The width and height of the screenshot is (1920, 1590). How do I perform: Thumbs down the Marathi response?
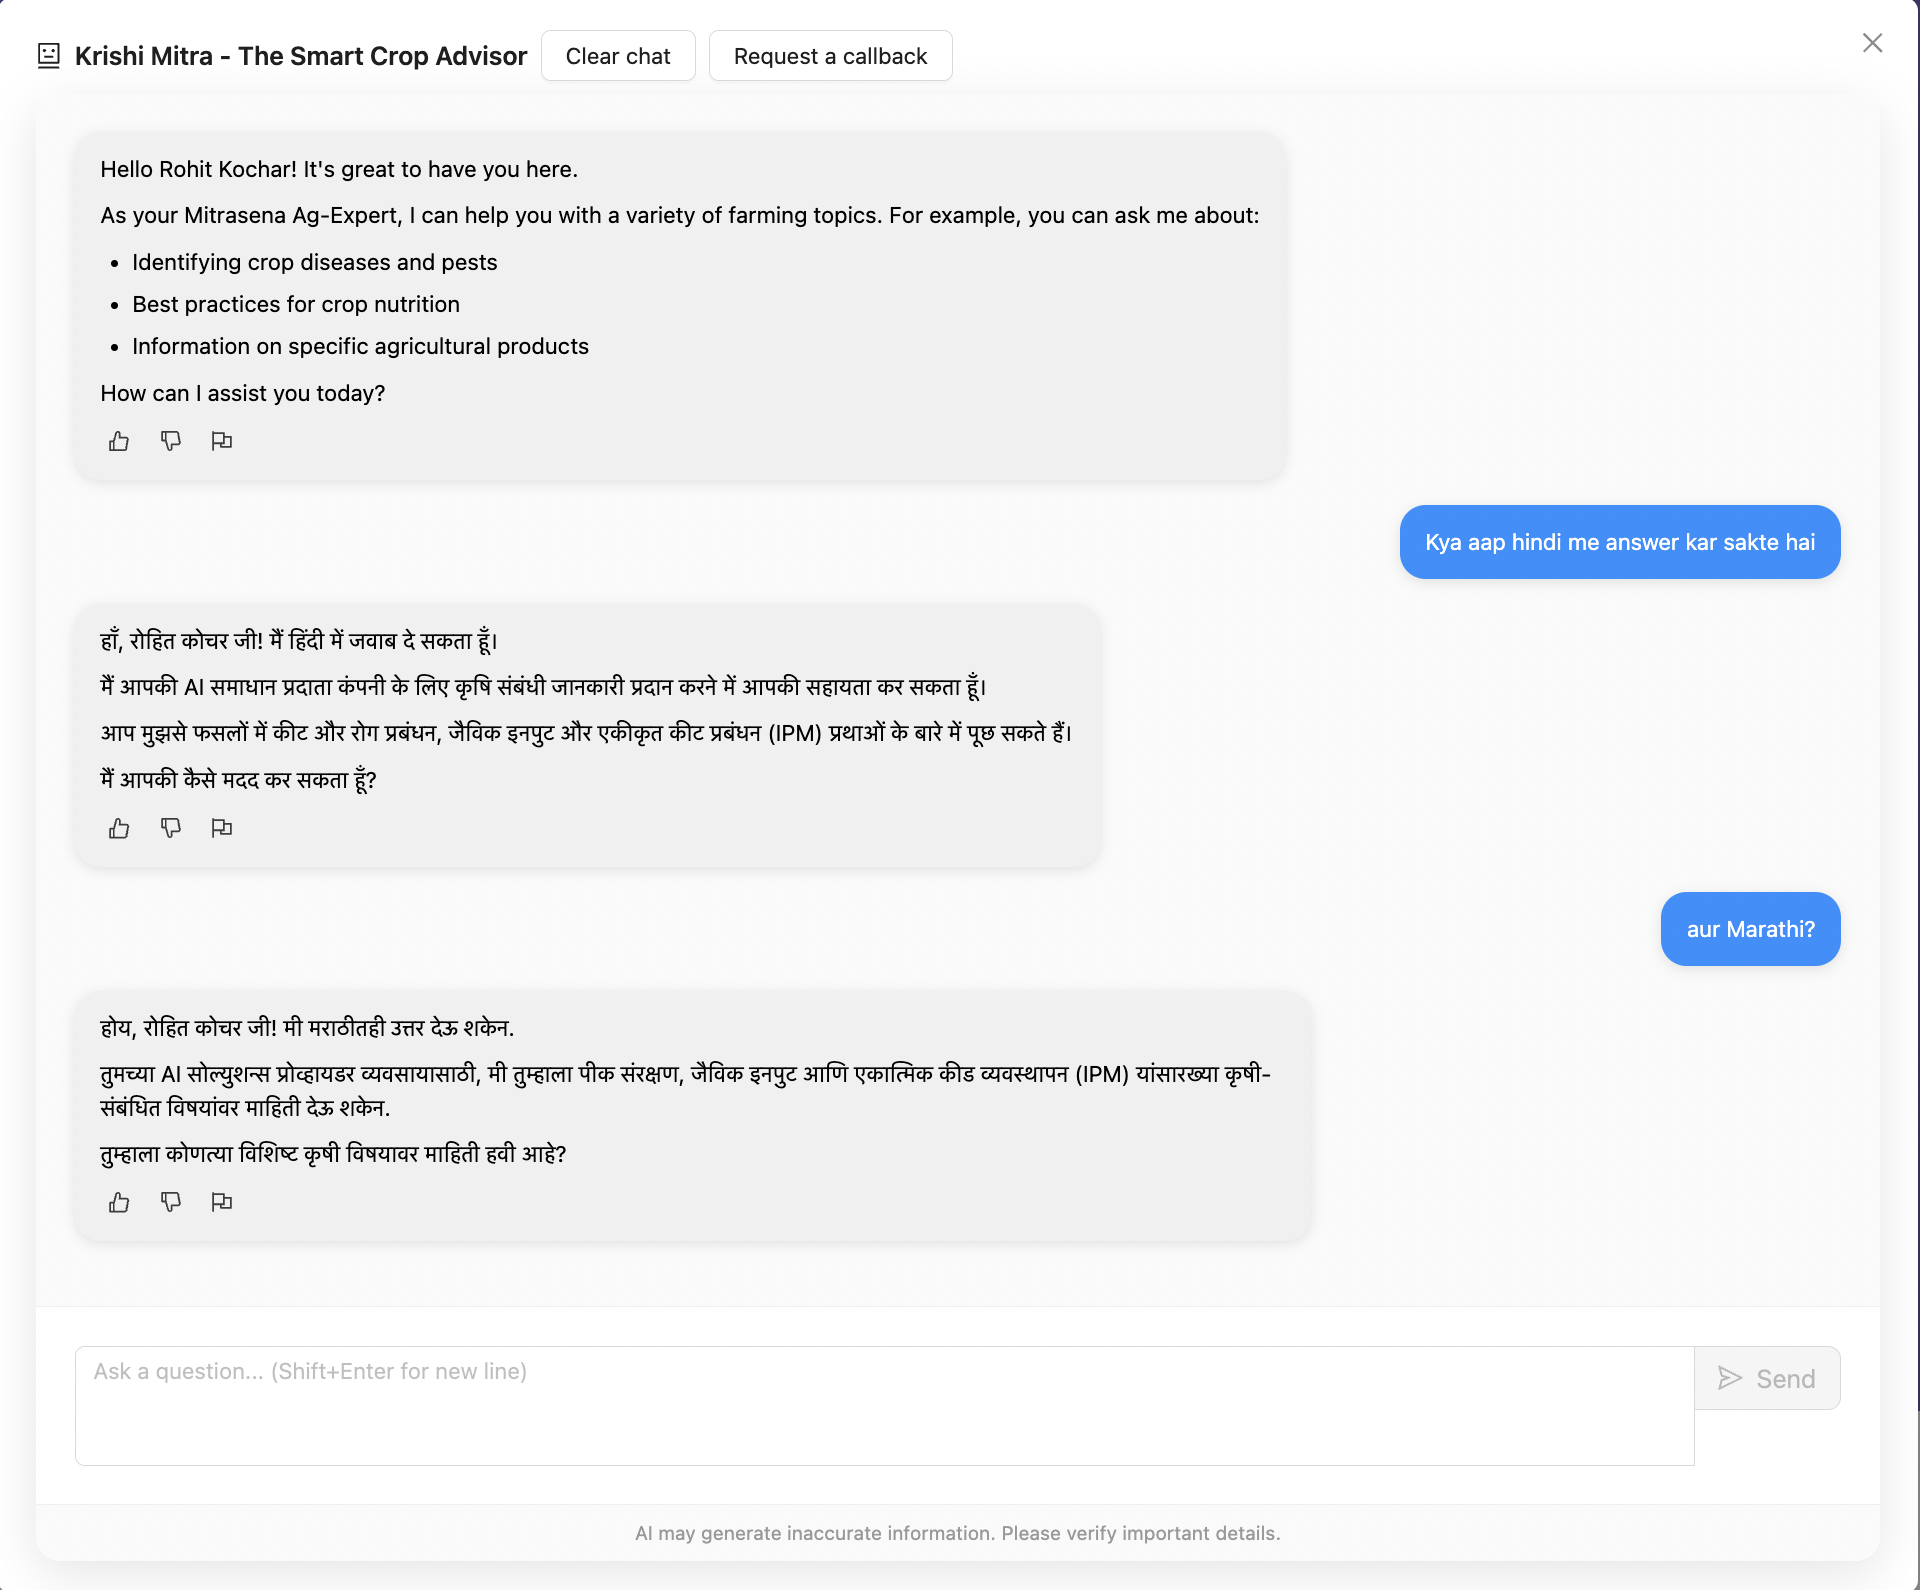(x=171, y=1202)
